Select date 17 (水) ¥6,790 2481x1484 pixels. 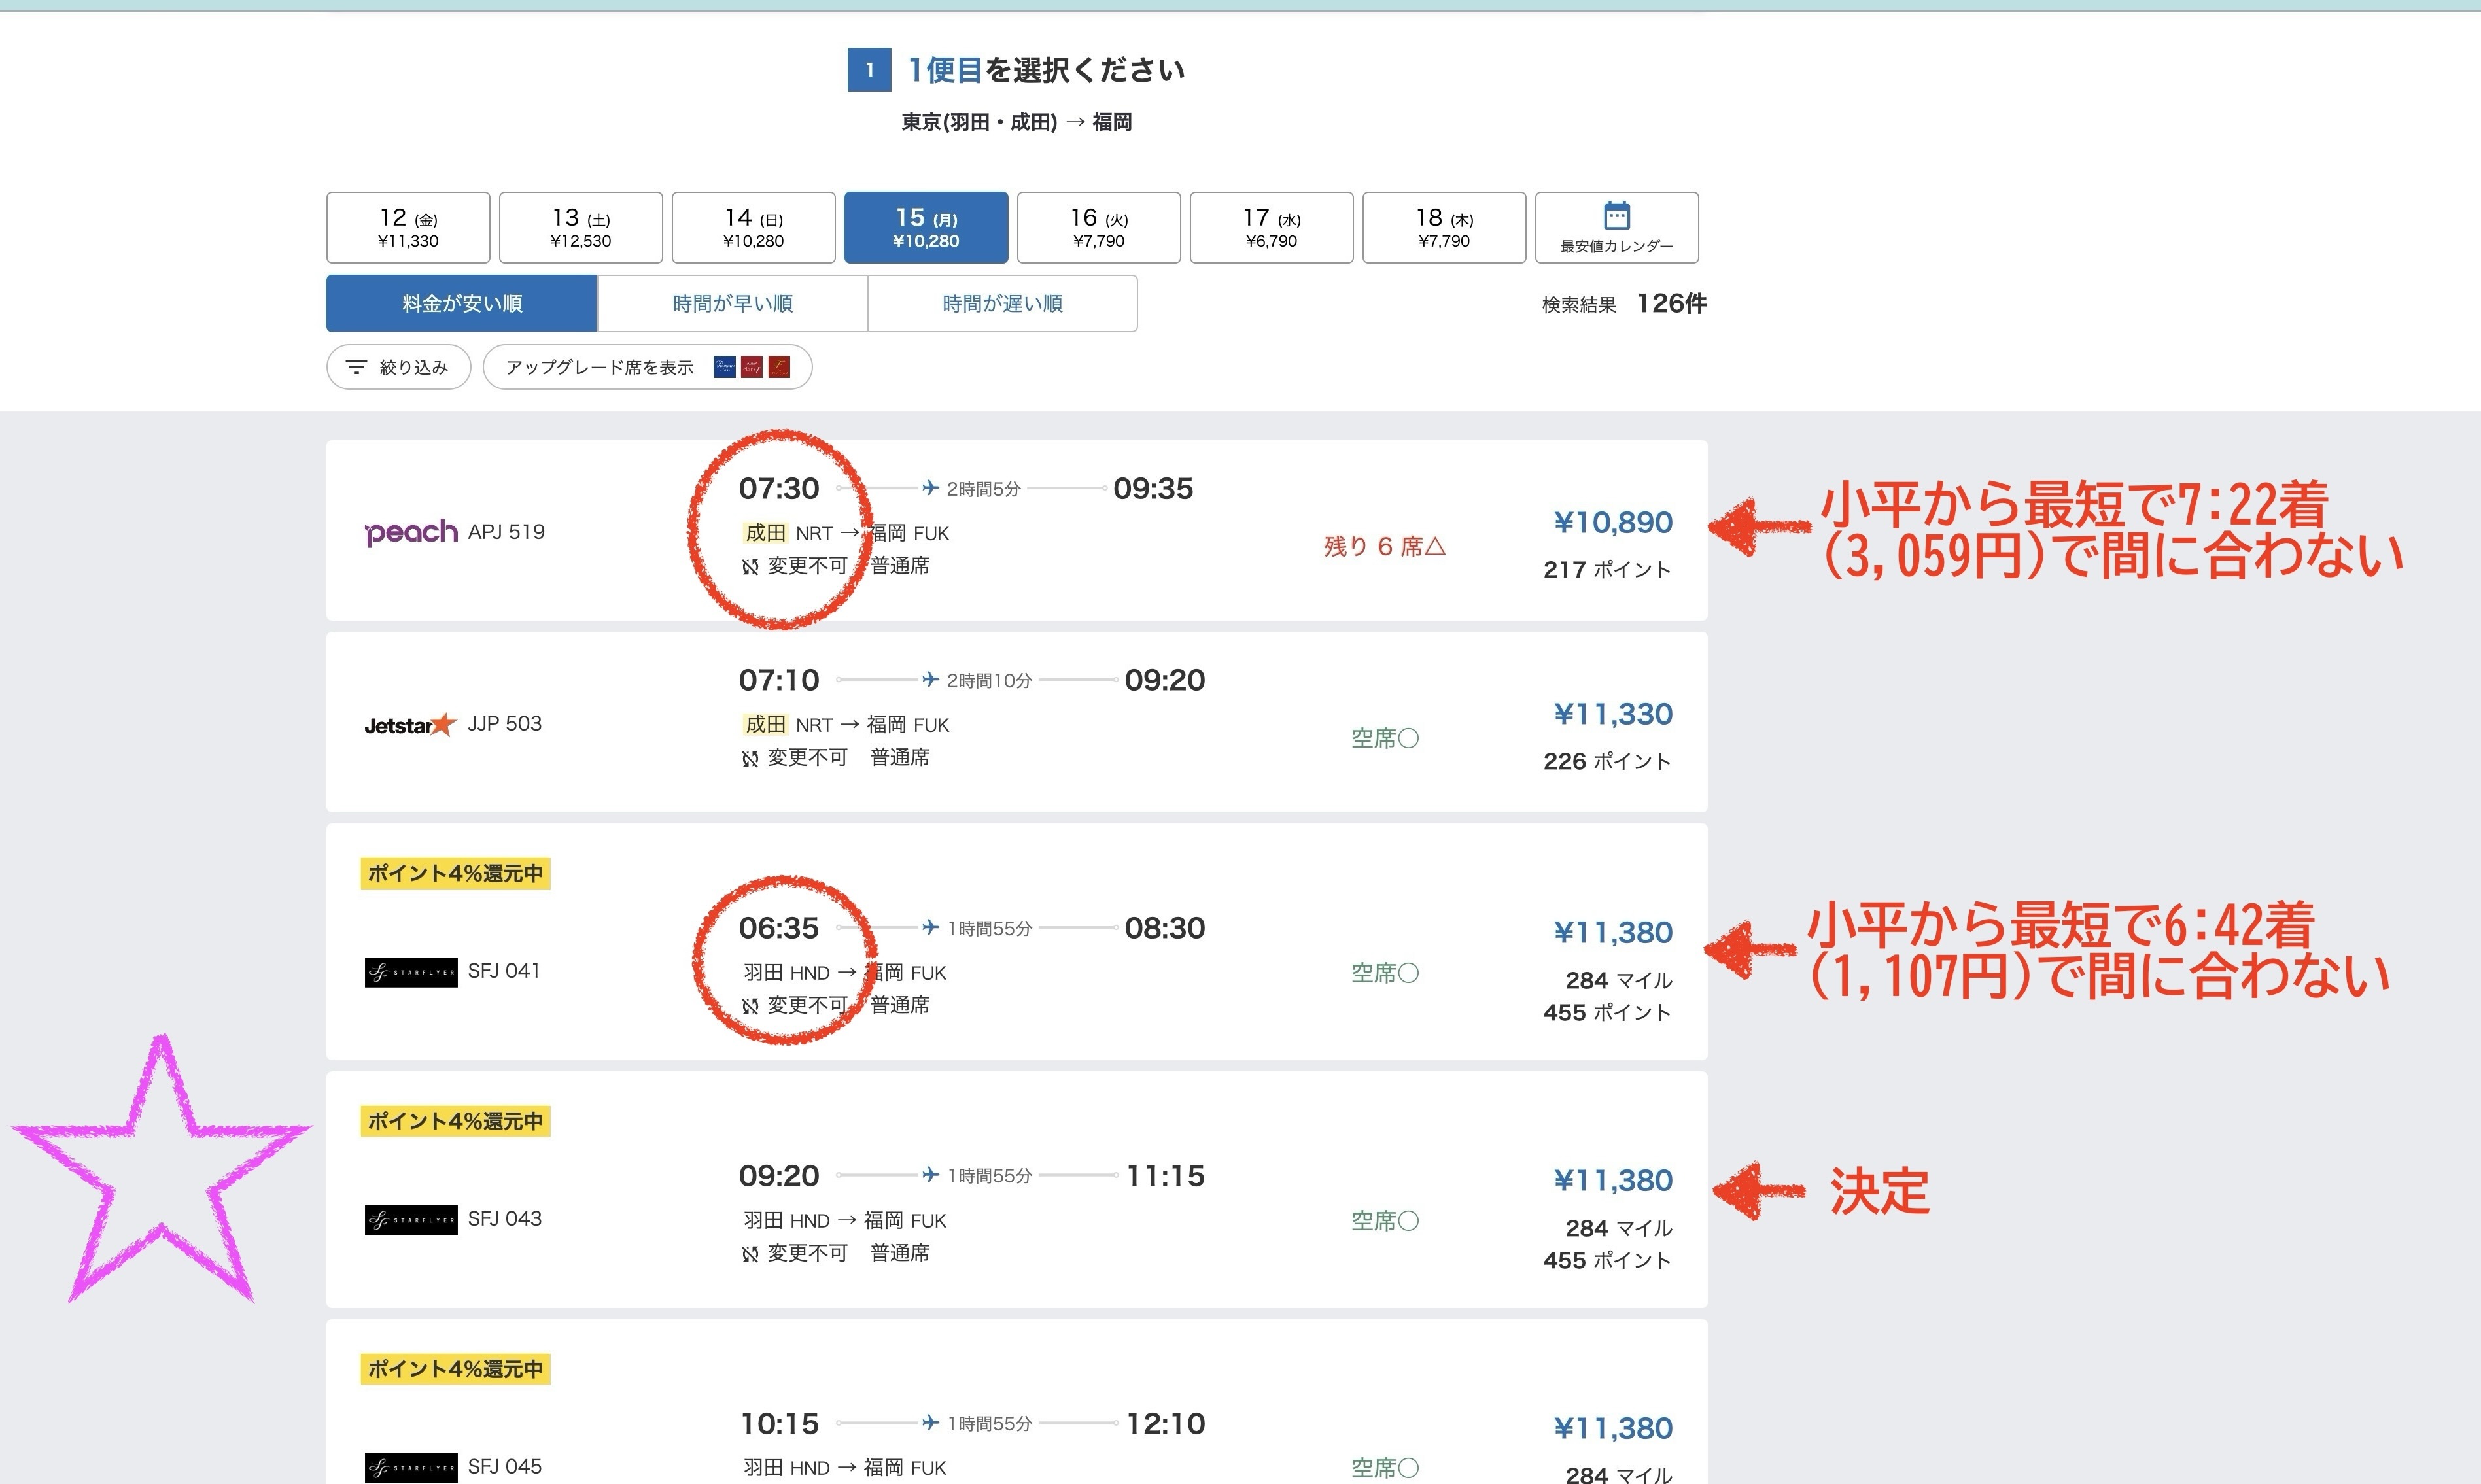pyautogui.click(x=1271, y=228)
